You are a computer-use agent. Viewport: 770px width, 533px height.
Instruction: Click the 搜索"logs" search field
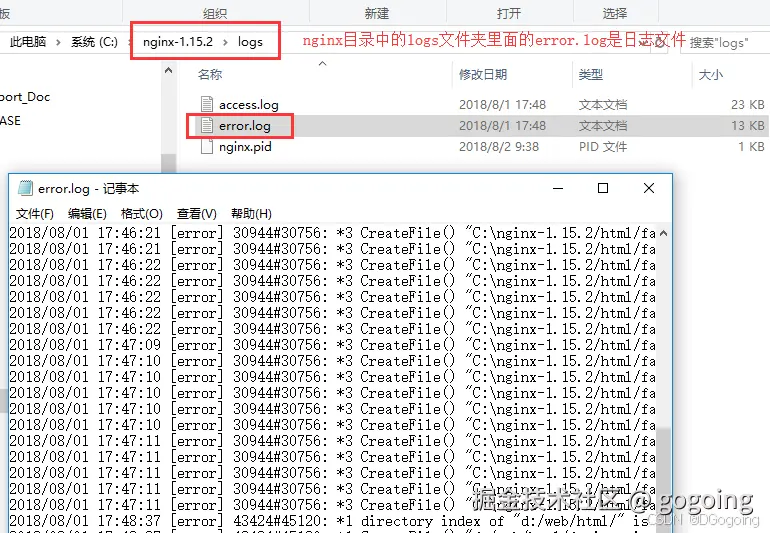[725, 43]
